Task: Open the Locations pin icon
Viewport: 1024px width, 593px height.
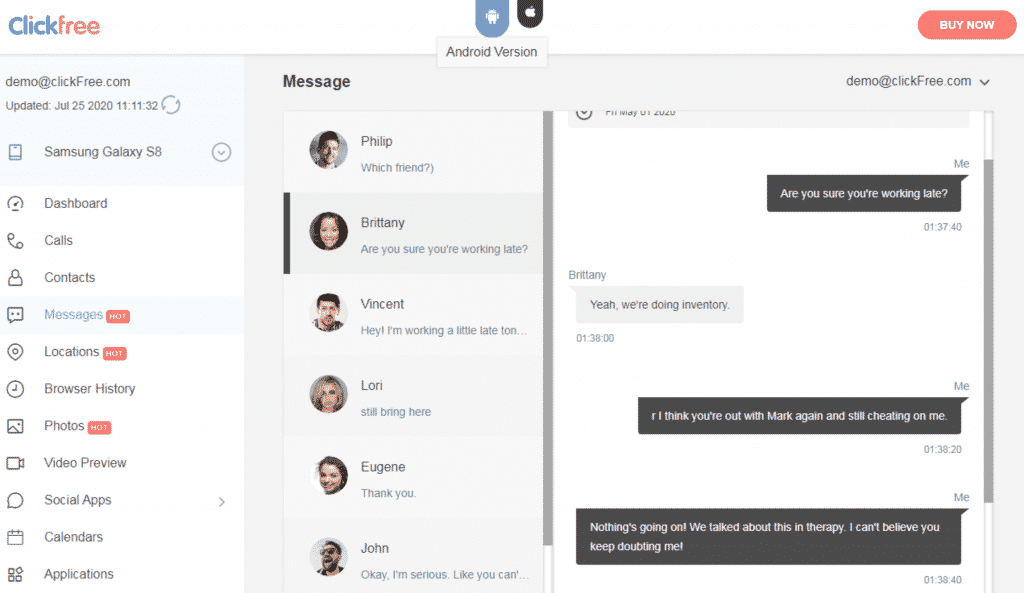Action: point(16,352)
